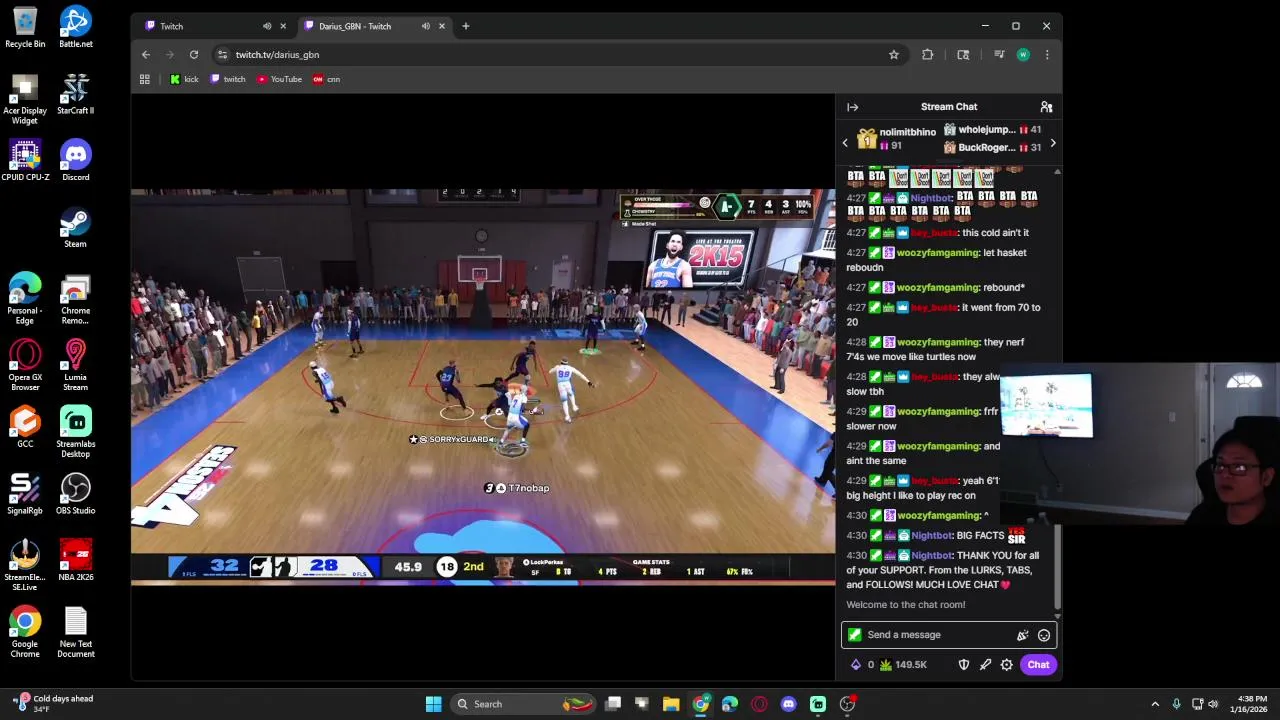Open the 149.5K channel points balance
Viewport: 1280px width, 720px height.
tap(903, 665)
